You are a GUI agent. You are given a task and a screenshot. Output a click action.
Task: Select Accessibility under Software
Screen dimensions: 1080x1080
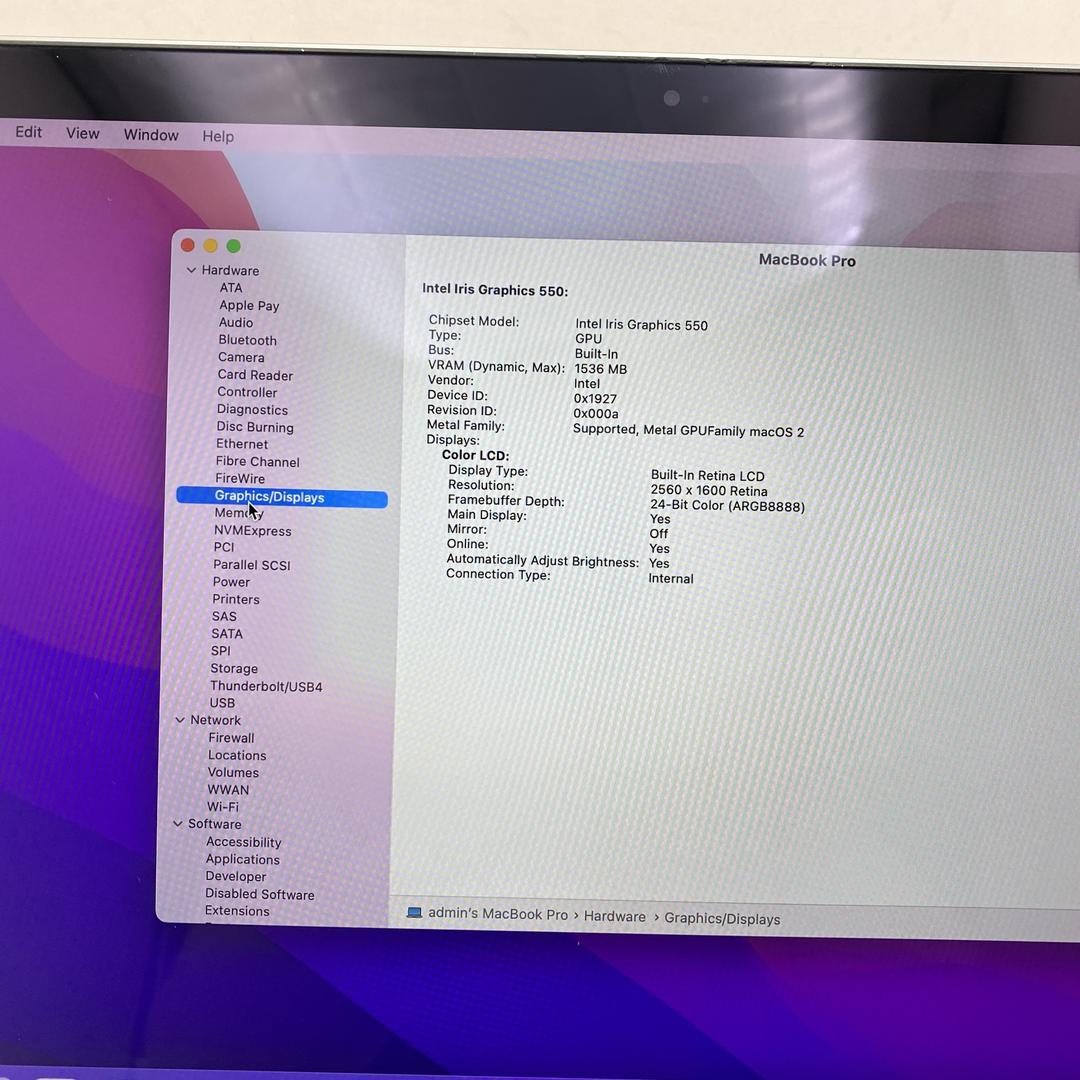(x=243, y=842)
